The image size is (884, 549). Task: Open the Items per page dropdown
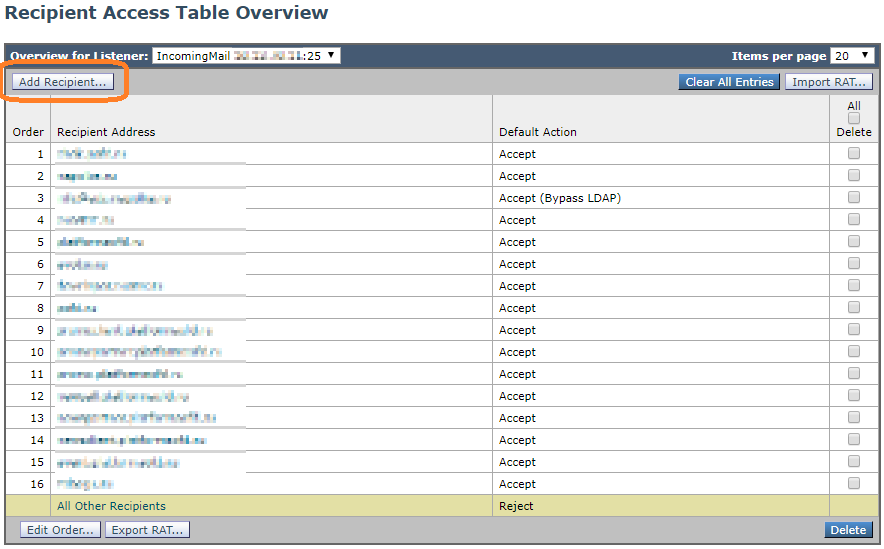click(852, 56)
